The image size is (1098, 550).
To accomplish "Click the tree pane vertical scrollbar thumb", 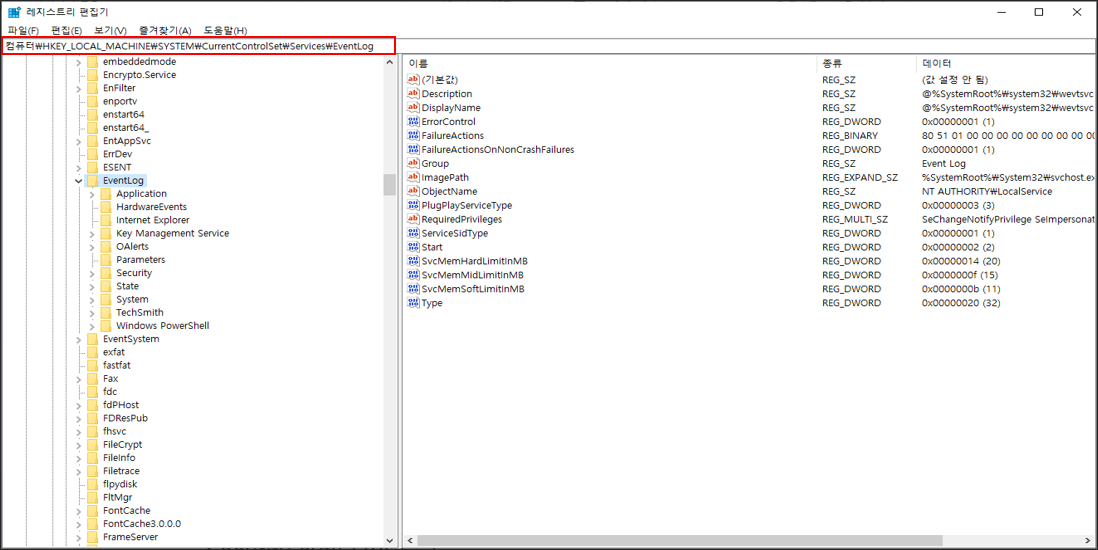I will (x=390, y=185).
